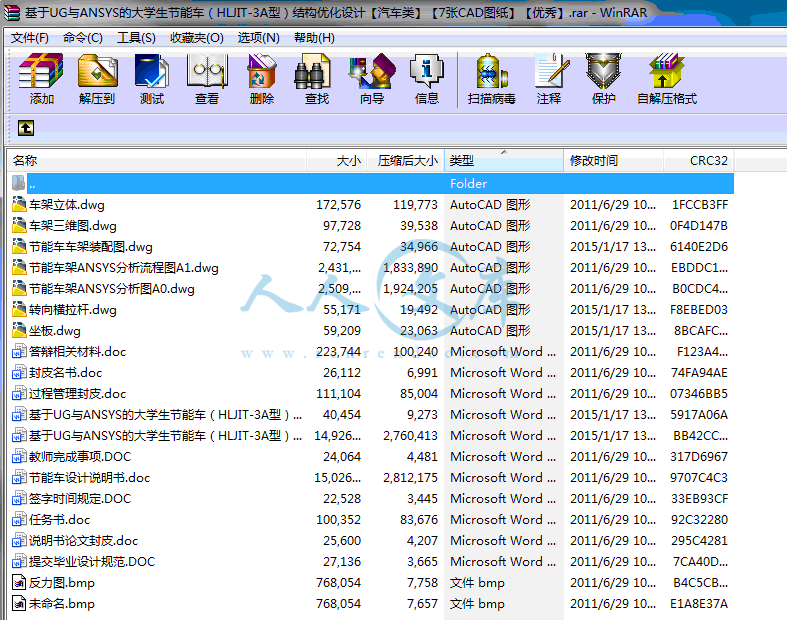
Task: Select 节能车架ANSYS分析流程图A1.dwg
Action: coord(123,268)
